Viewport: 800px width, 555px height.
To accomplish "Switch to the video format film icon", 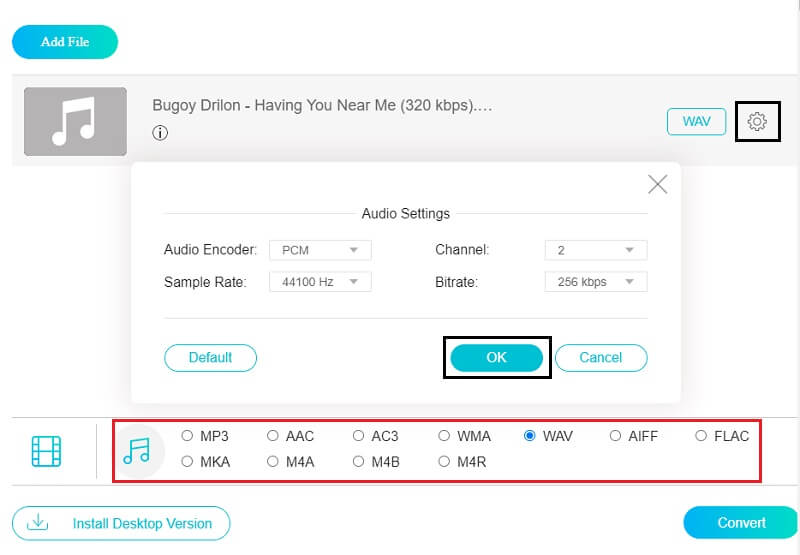I will (x=46, y=451).
